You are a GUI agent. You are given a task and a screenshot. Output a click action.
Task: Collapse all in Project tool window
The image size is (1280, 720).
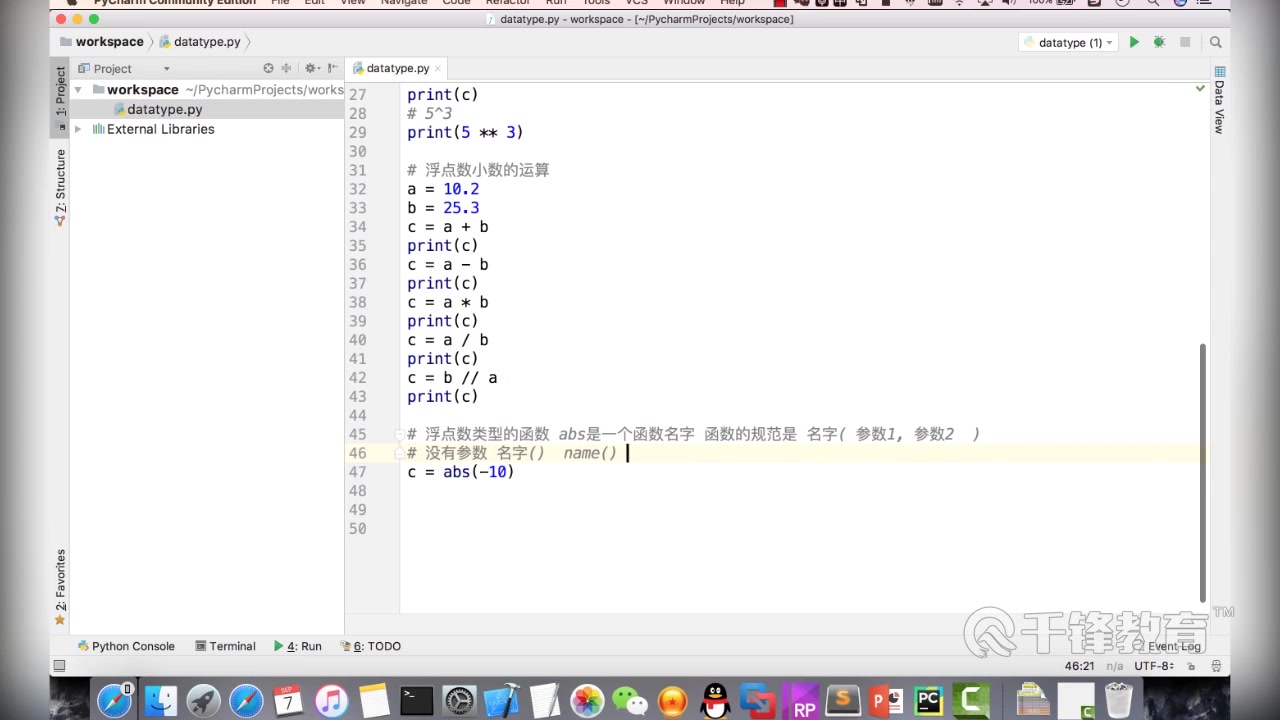point(286,68)
